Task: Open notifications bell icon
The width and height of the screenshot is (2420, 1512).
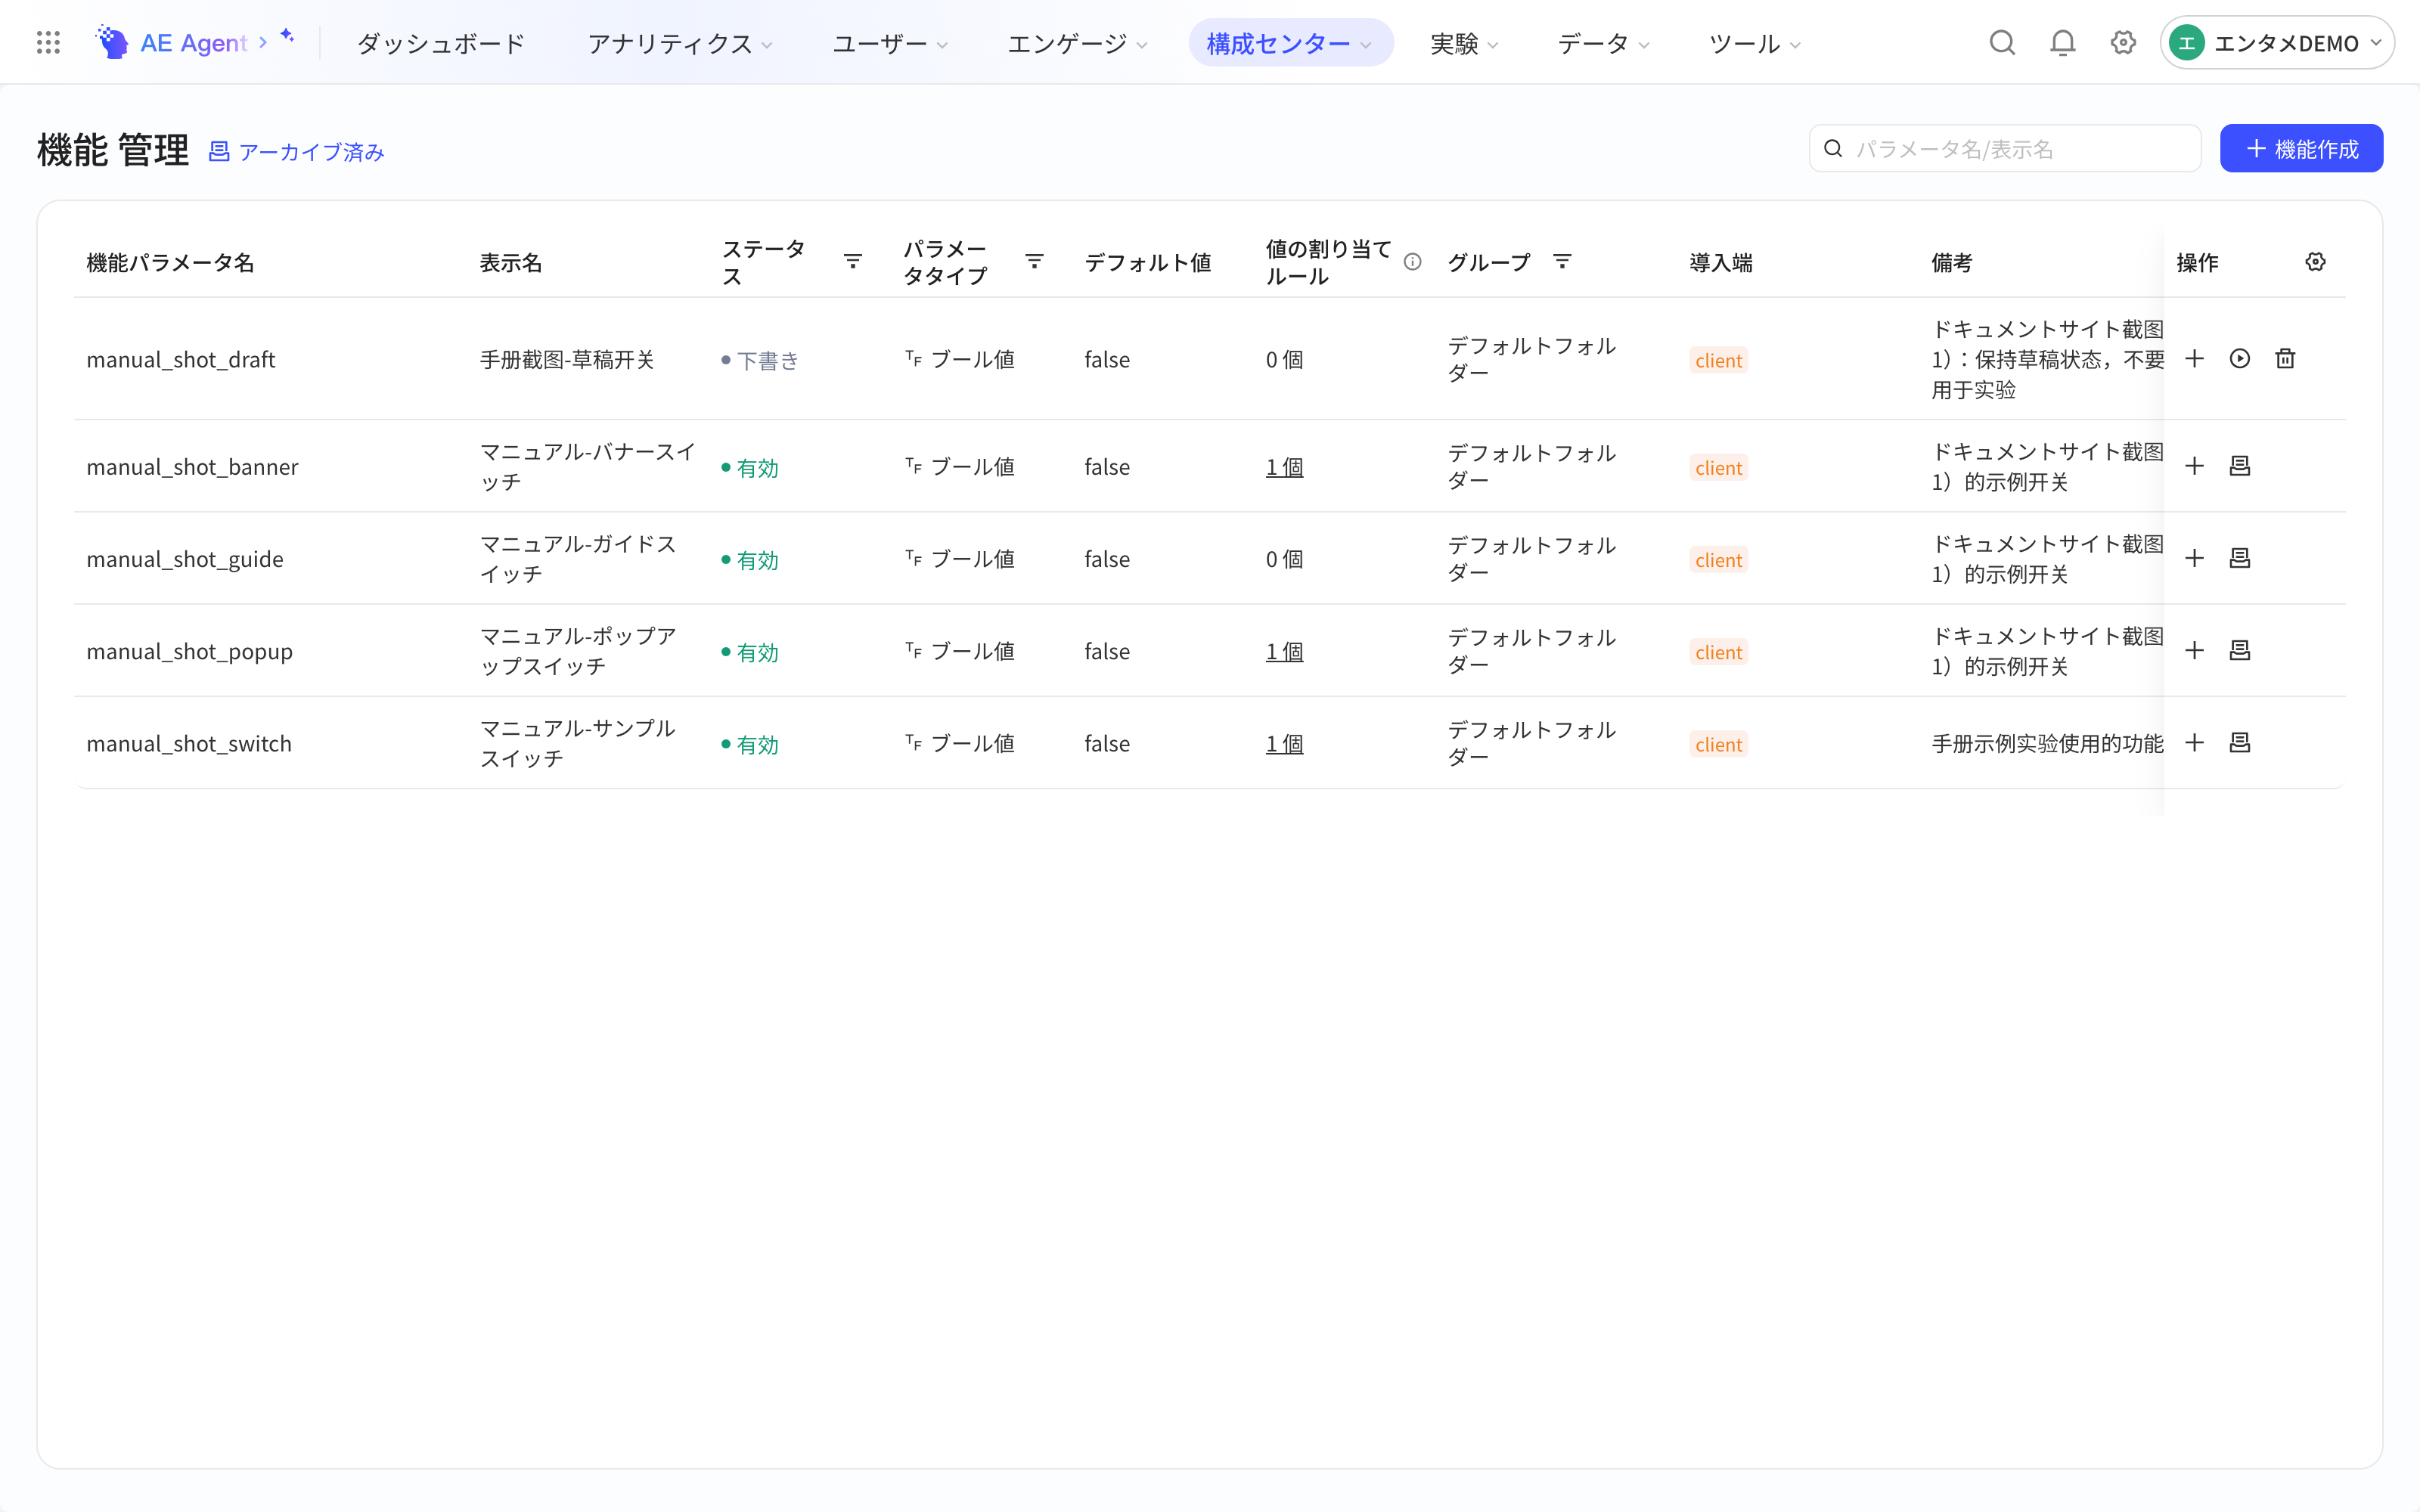Action: tap(2063, 43)
